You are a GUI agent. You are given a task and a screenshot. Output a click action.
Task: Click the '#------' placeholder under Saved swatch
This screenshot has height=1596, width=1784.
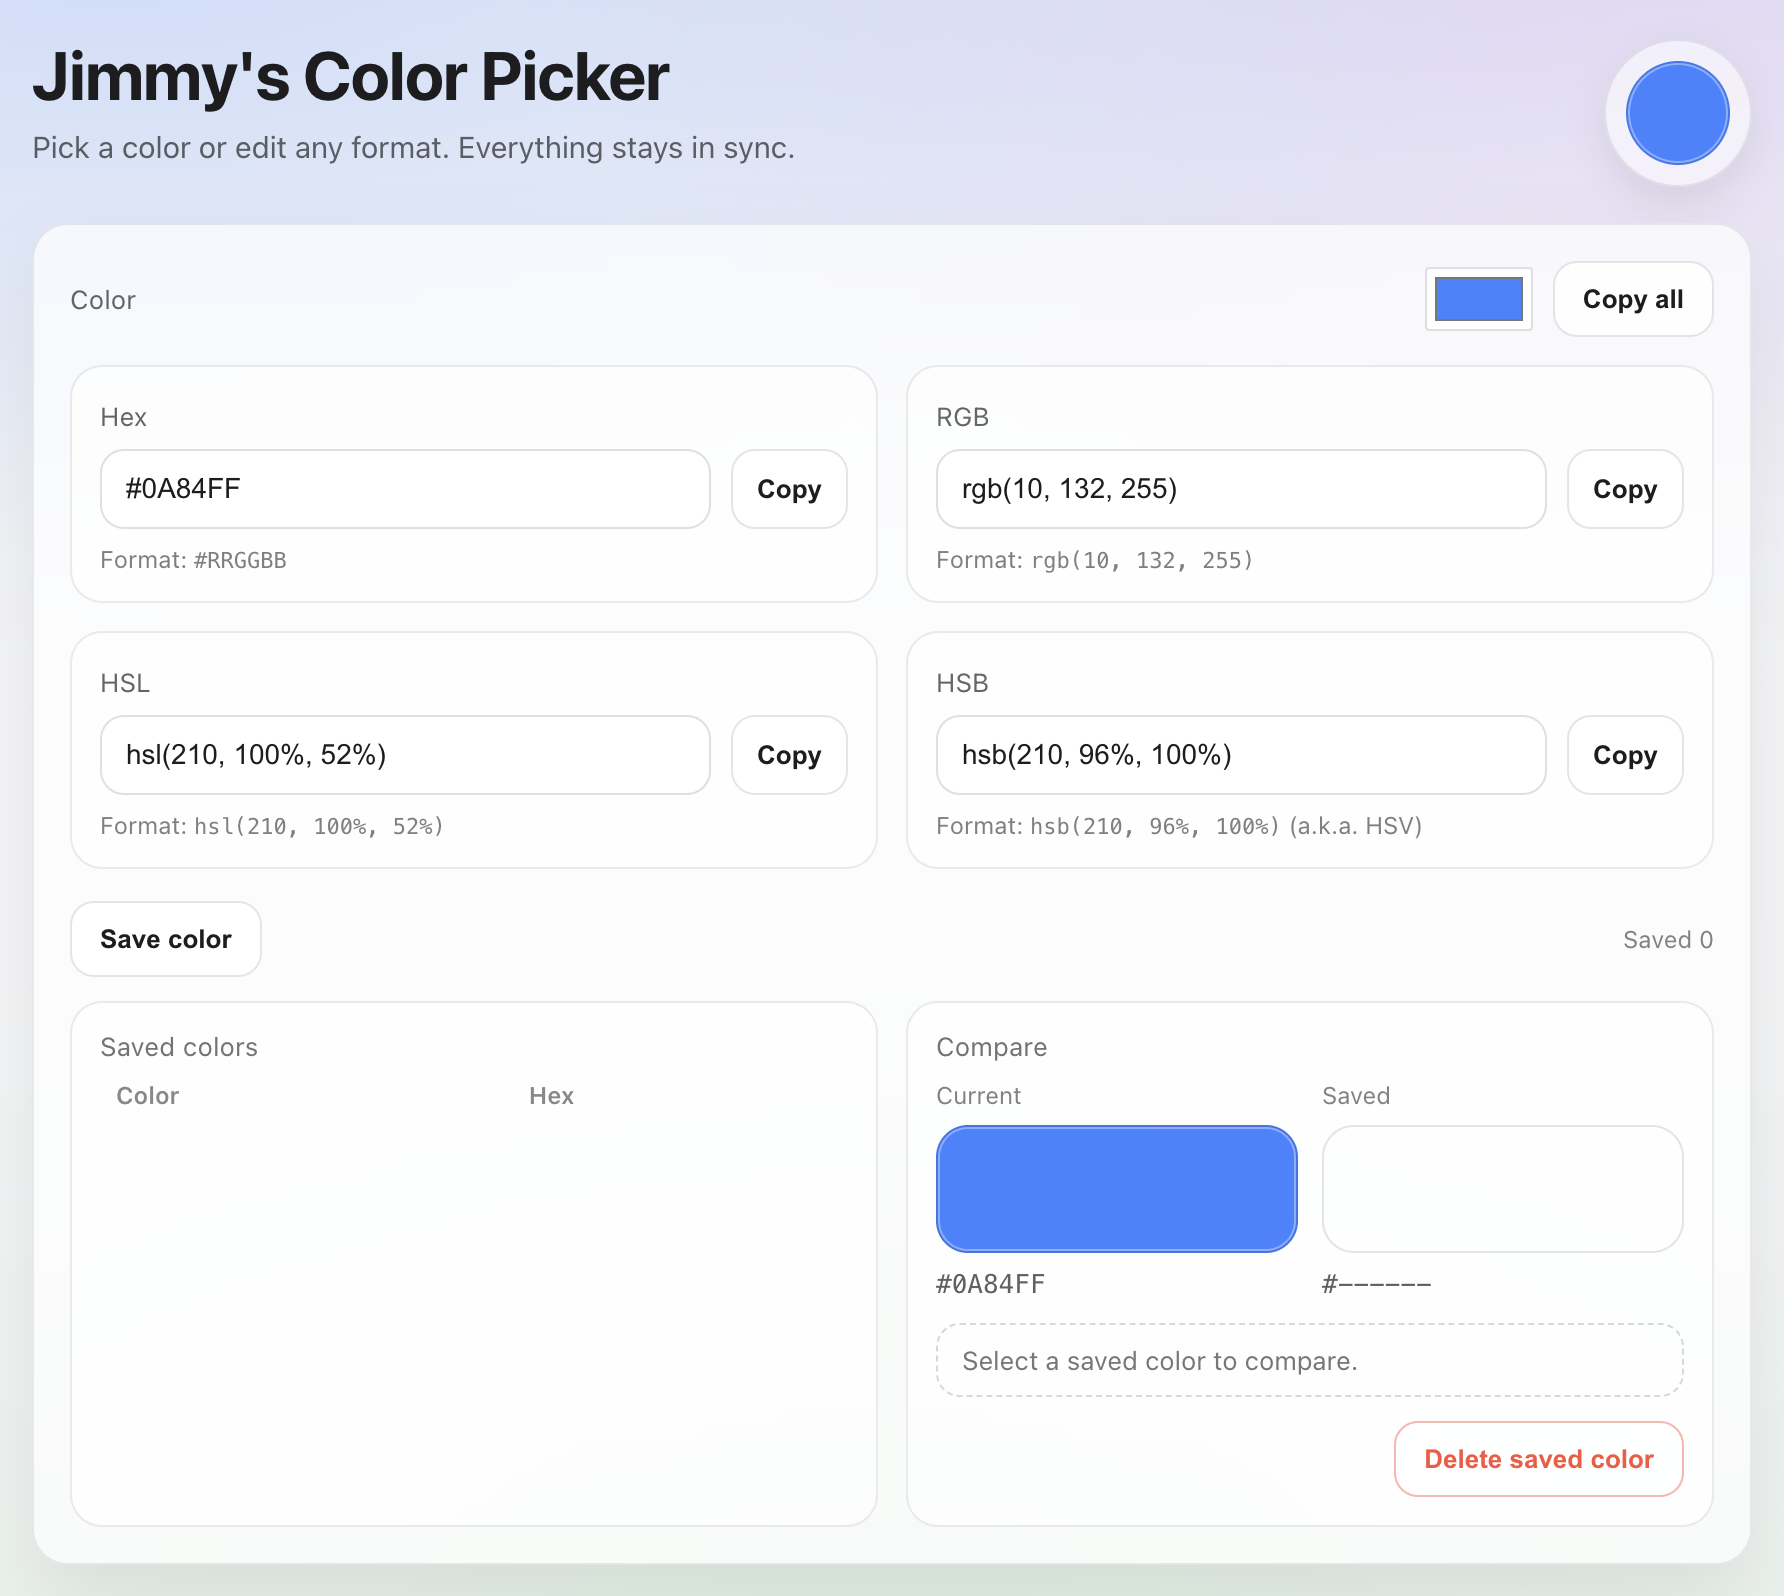tap(1377, 1284)
